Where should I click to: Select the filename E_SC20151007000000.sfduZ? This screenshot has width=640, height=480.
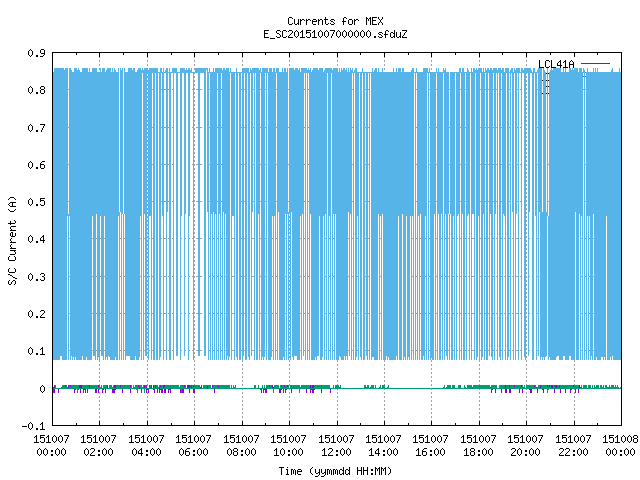335,34
